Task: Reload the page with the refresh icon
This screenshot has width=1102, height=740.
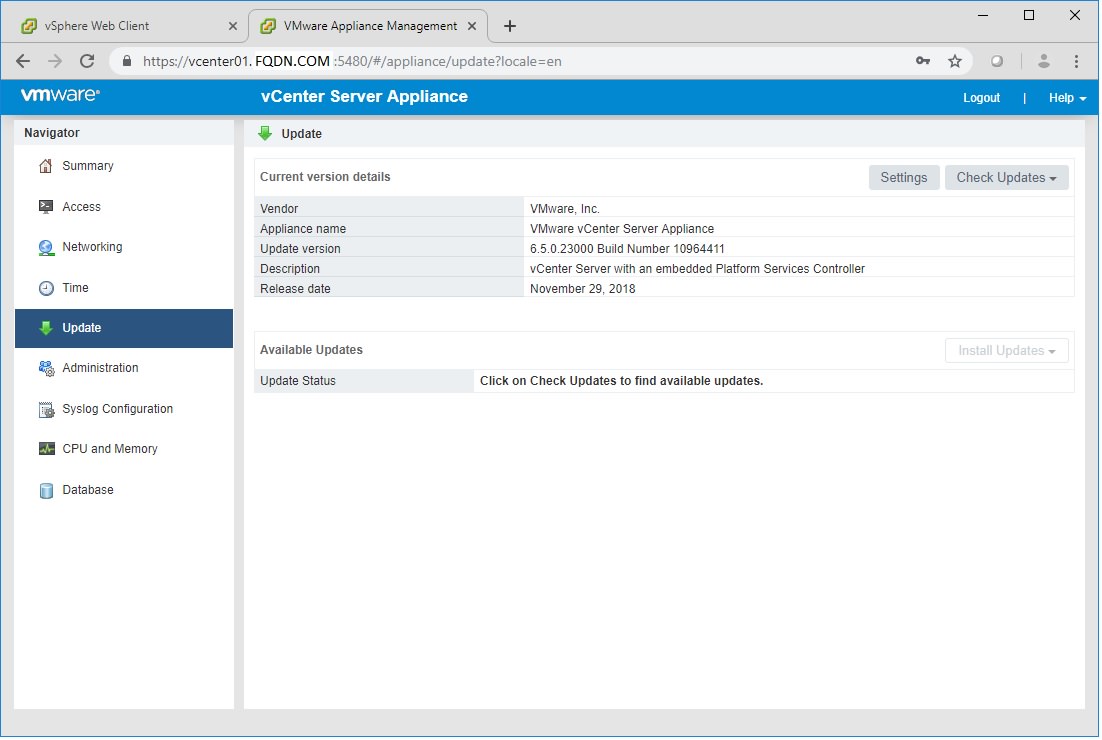Action: click(x=87, y=61)
